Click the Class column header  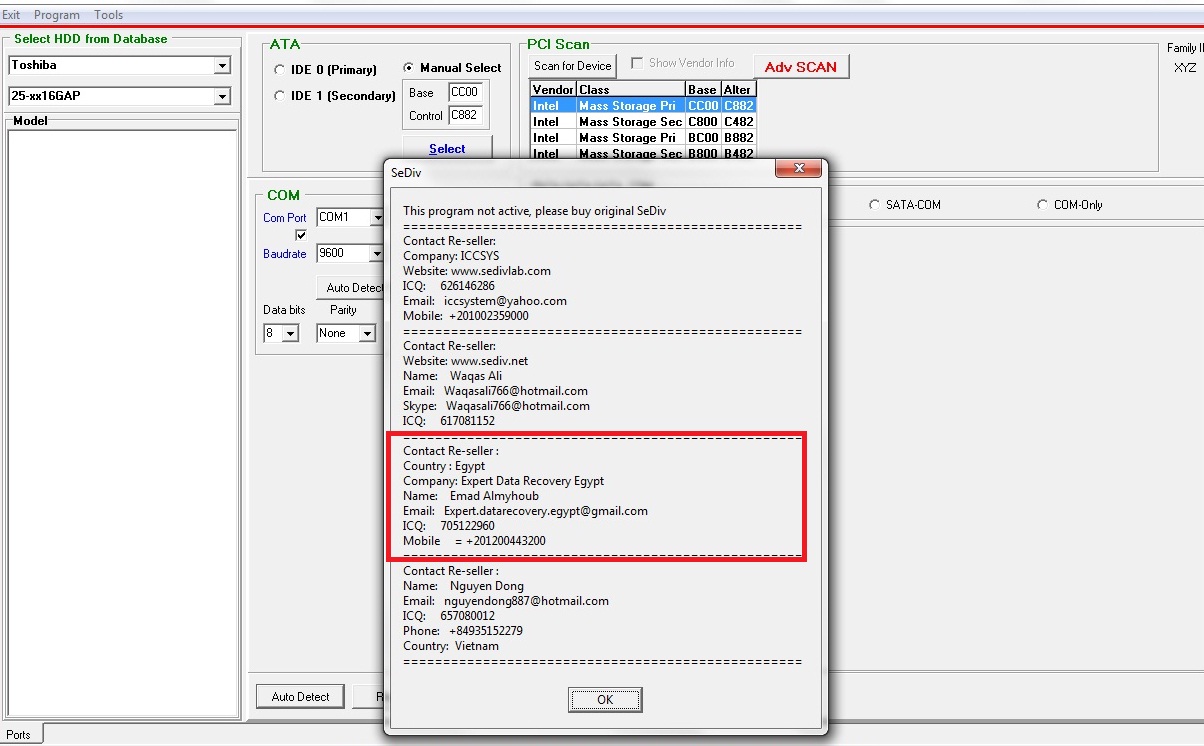631,90
